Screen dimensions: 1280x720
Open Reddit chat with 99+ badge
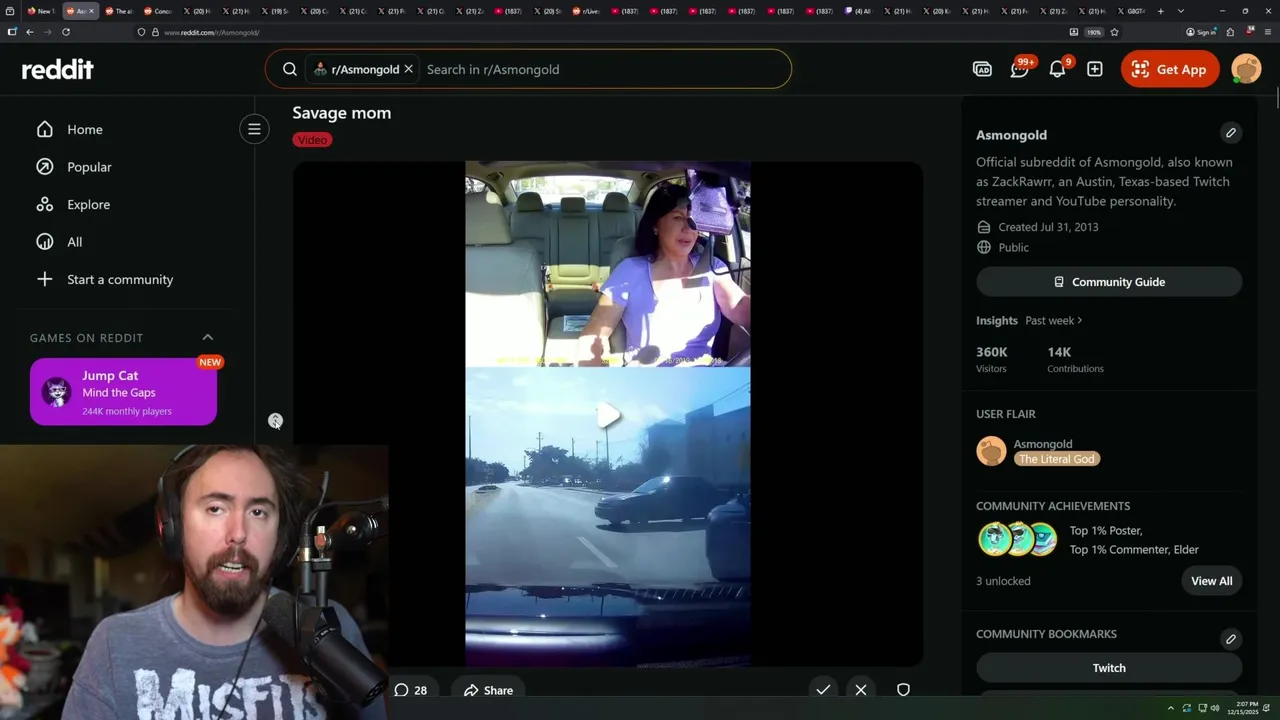point(1020,69)
